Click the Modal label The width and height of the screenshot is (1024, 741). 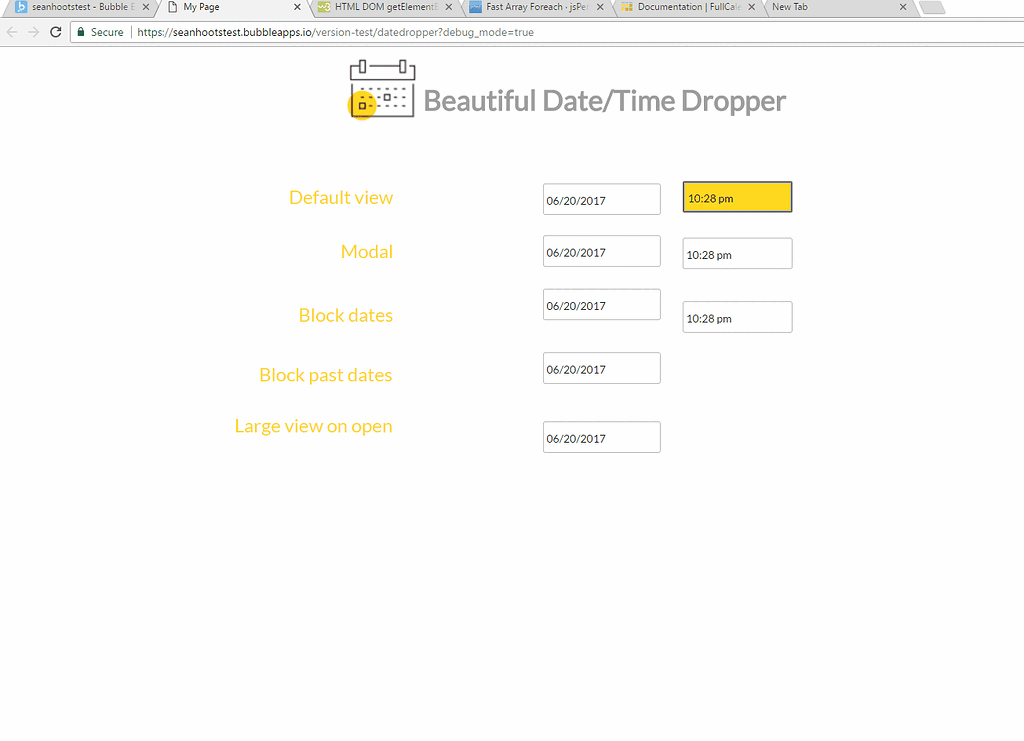pos(366,251)
